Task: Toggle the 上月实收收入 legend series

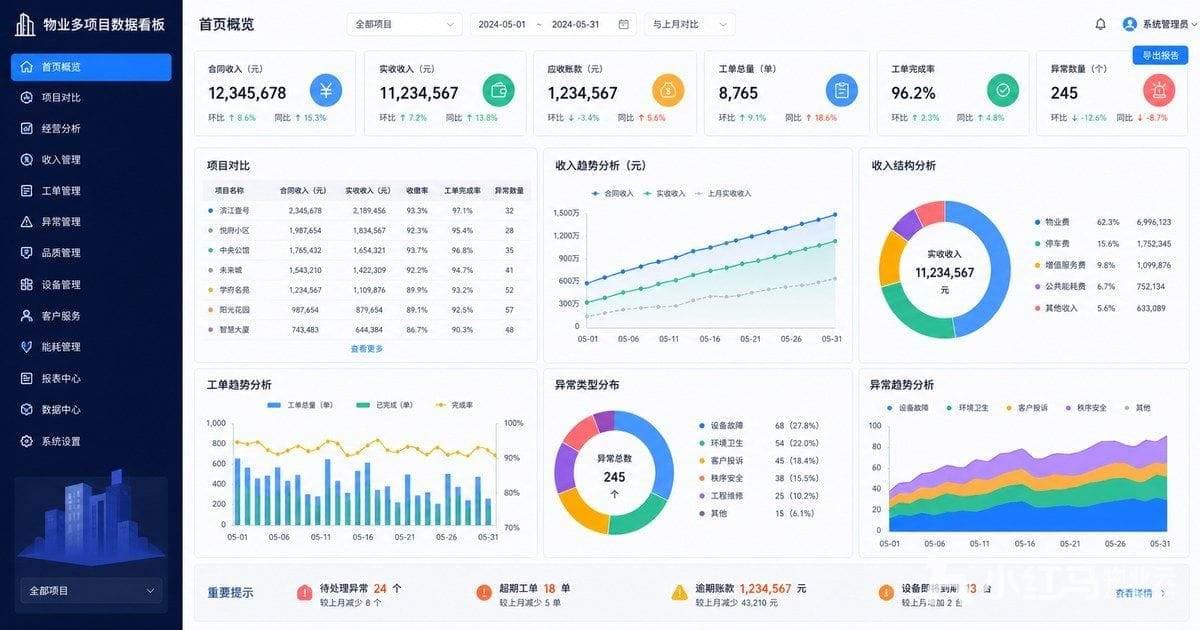Action: click(x=723, y=193)
